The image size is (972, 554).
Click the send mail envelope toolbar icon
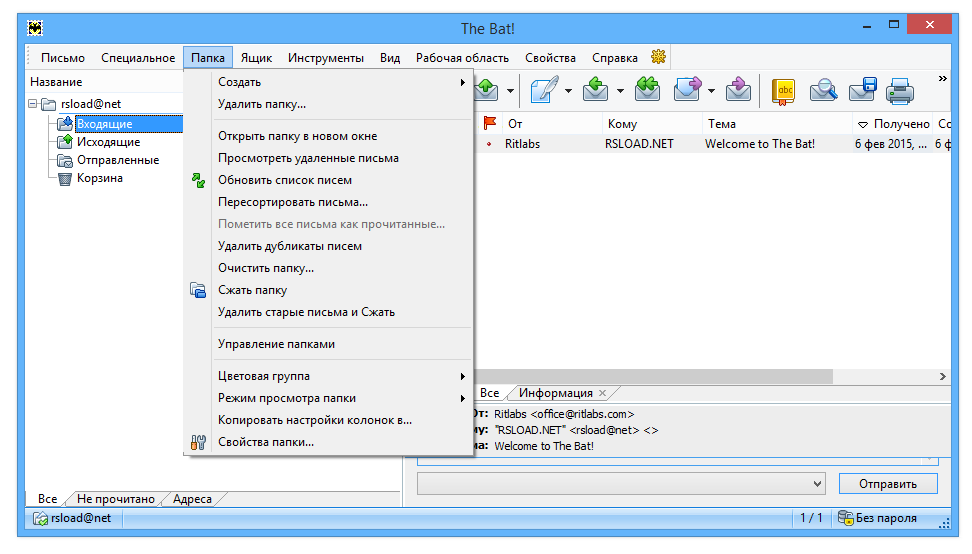click(x=487, y=90)
